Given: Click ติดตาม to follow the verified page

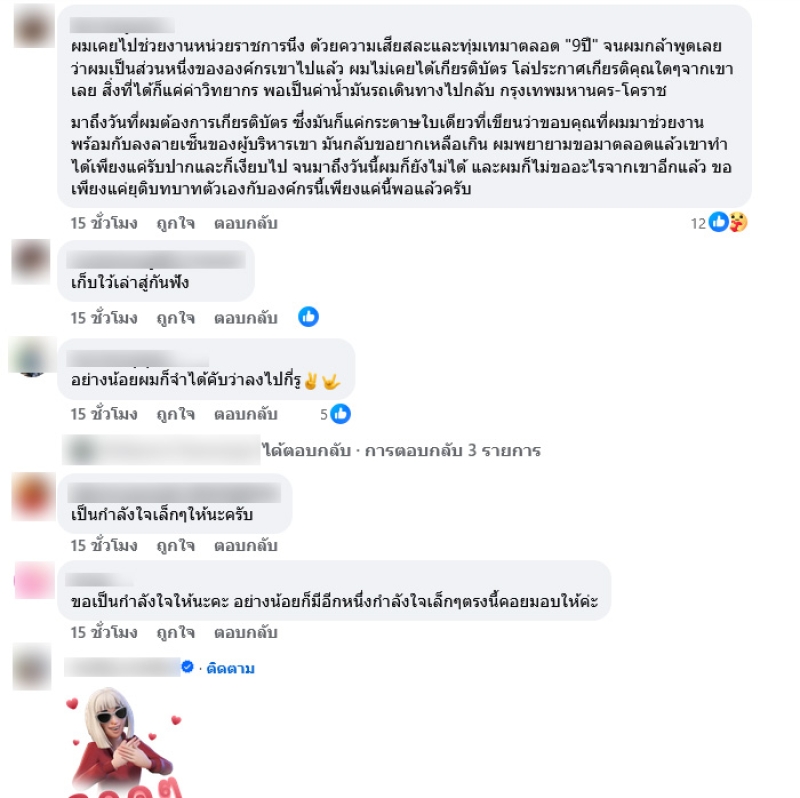Looking at the screenshot, I should [230, 668].
